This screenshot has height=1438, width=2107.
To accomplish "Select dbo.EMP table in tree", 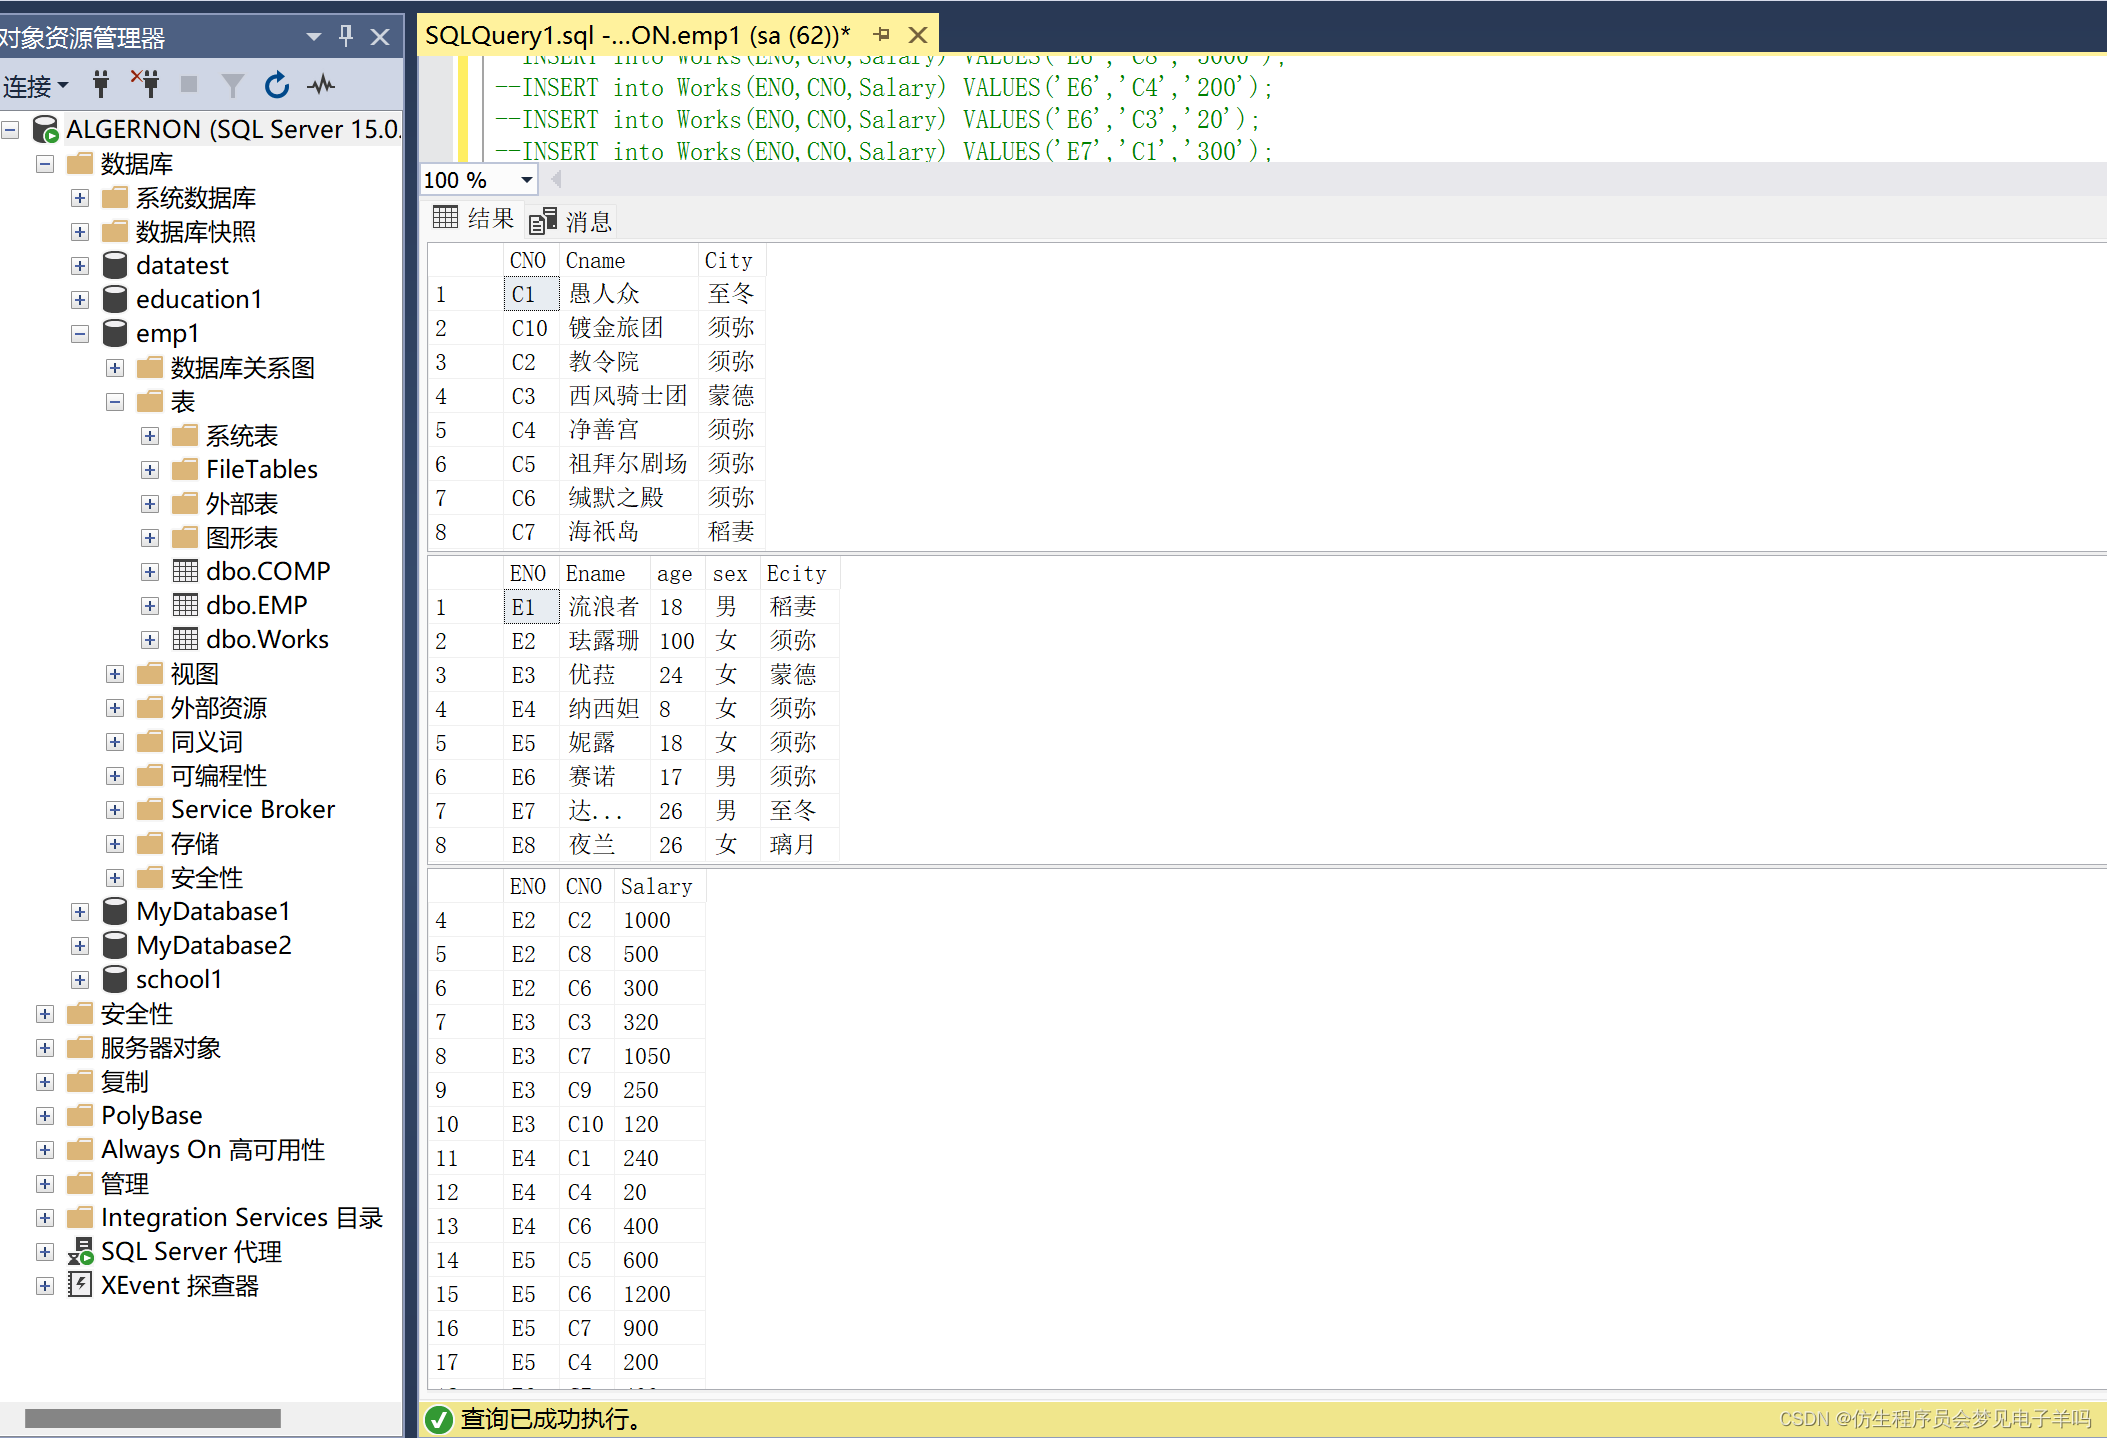I will click(256, 606).
